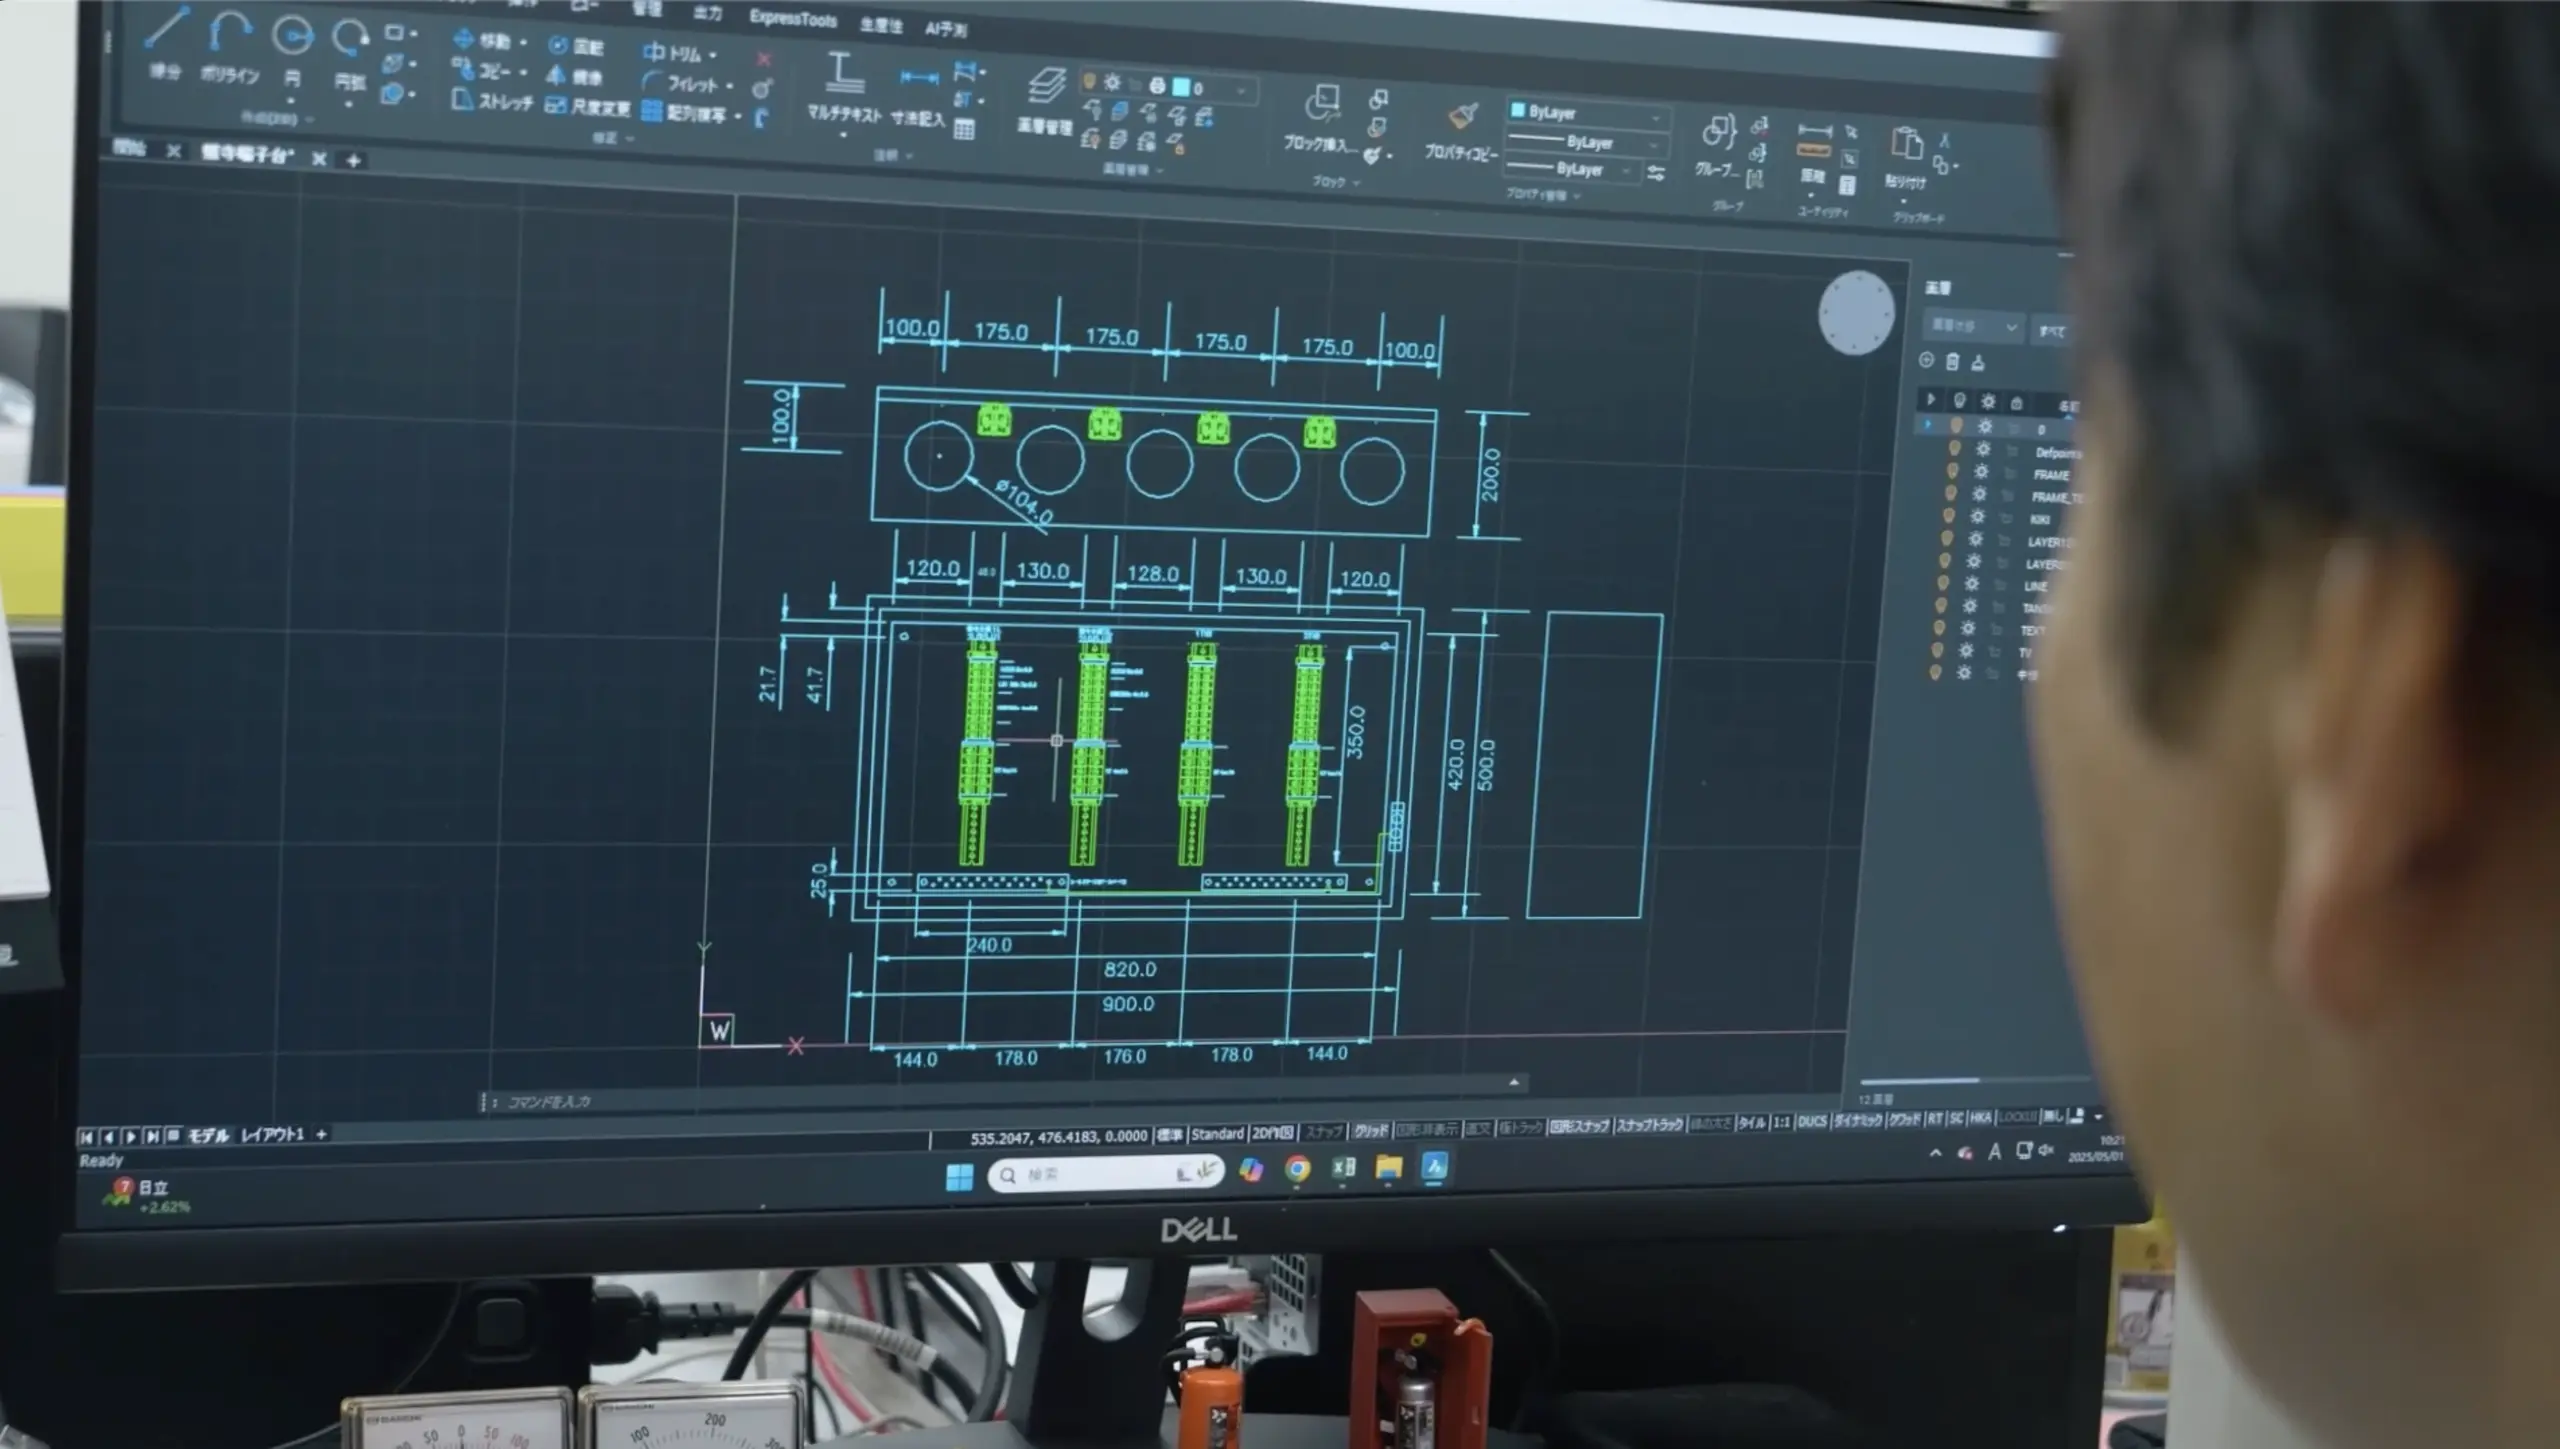Activate the 回転 rotate tool
The image size is (2560, 1449).
click(576, 46)
